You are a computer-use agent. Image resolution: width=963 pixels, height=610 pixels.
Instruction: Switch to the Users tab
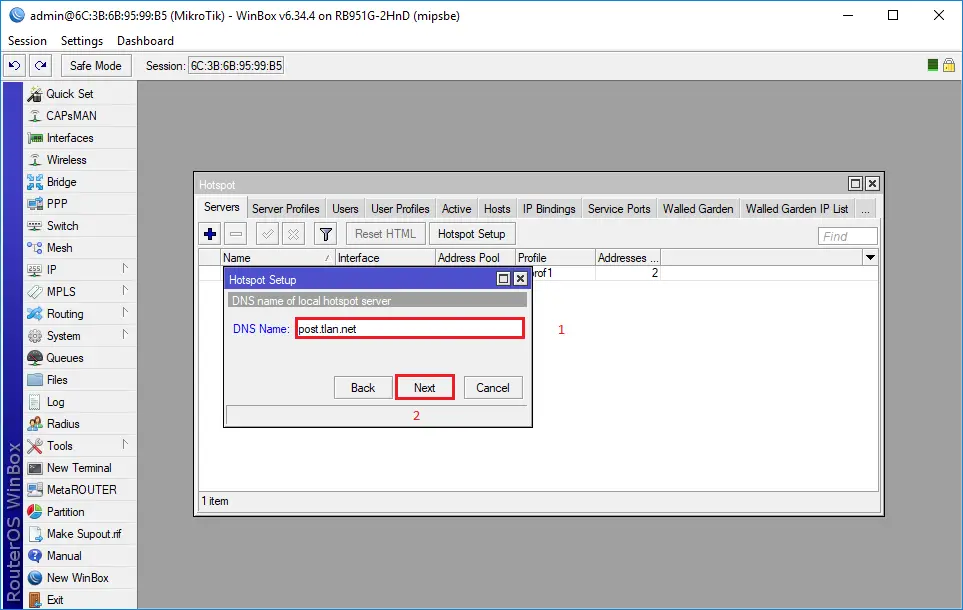pyautogui.click(x=345, y=209)
